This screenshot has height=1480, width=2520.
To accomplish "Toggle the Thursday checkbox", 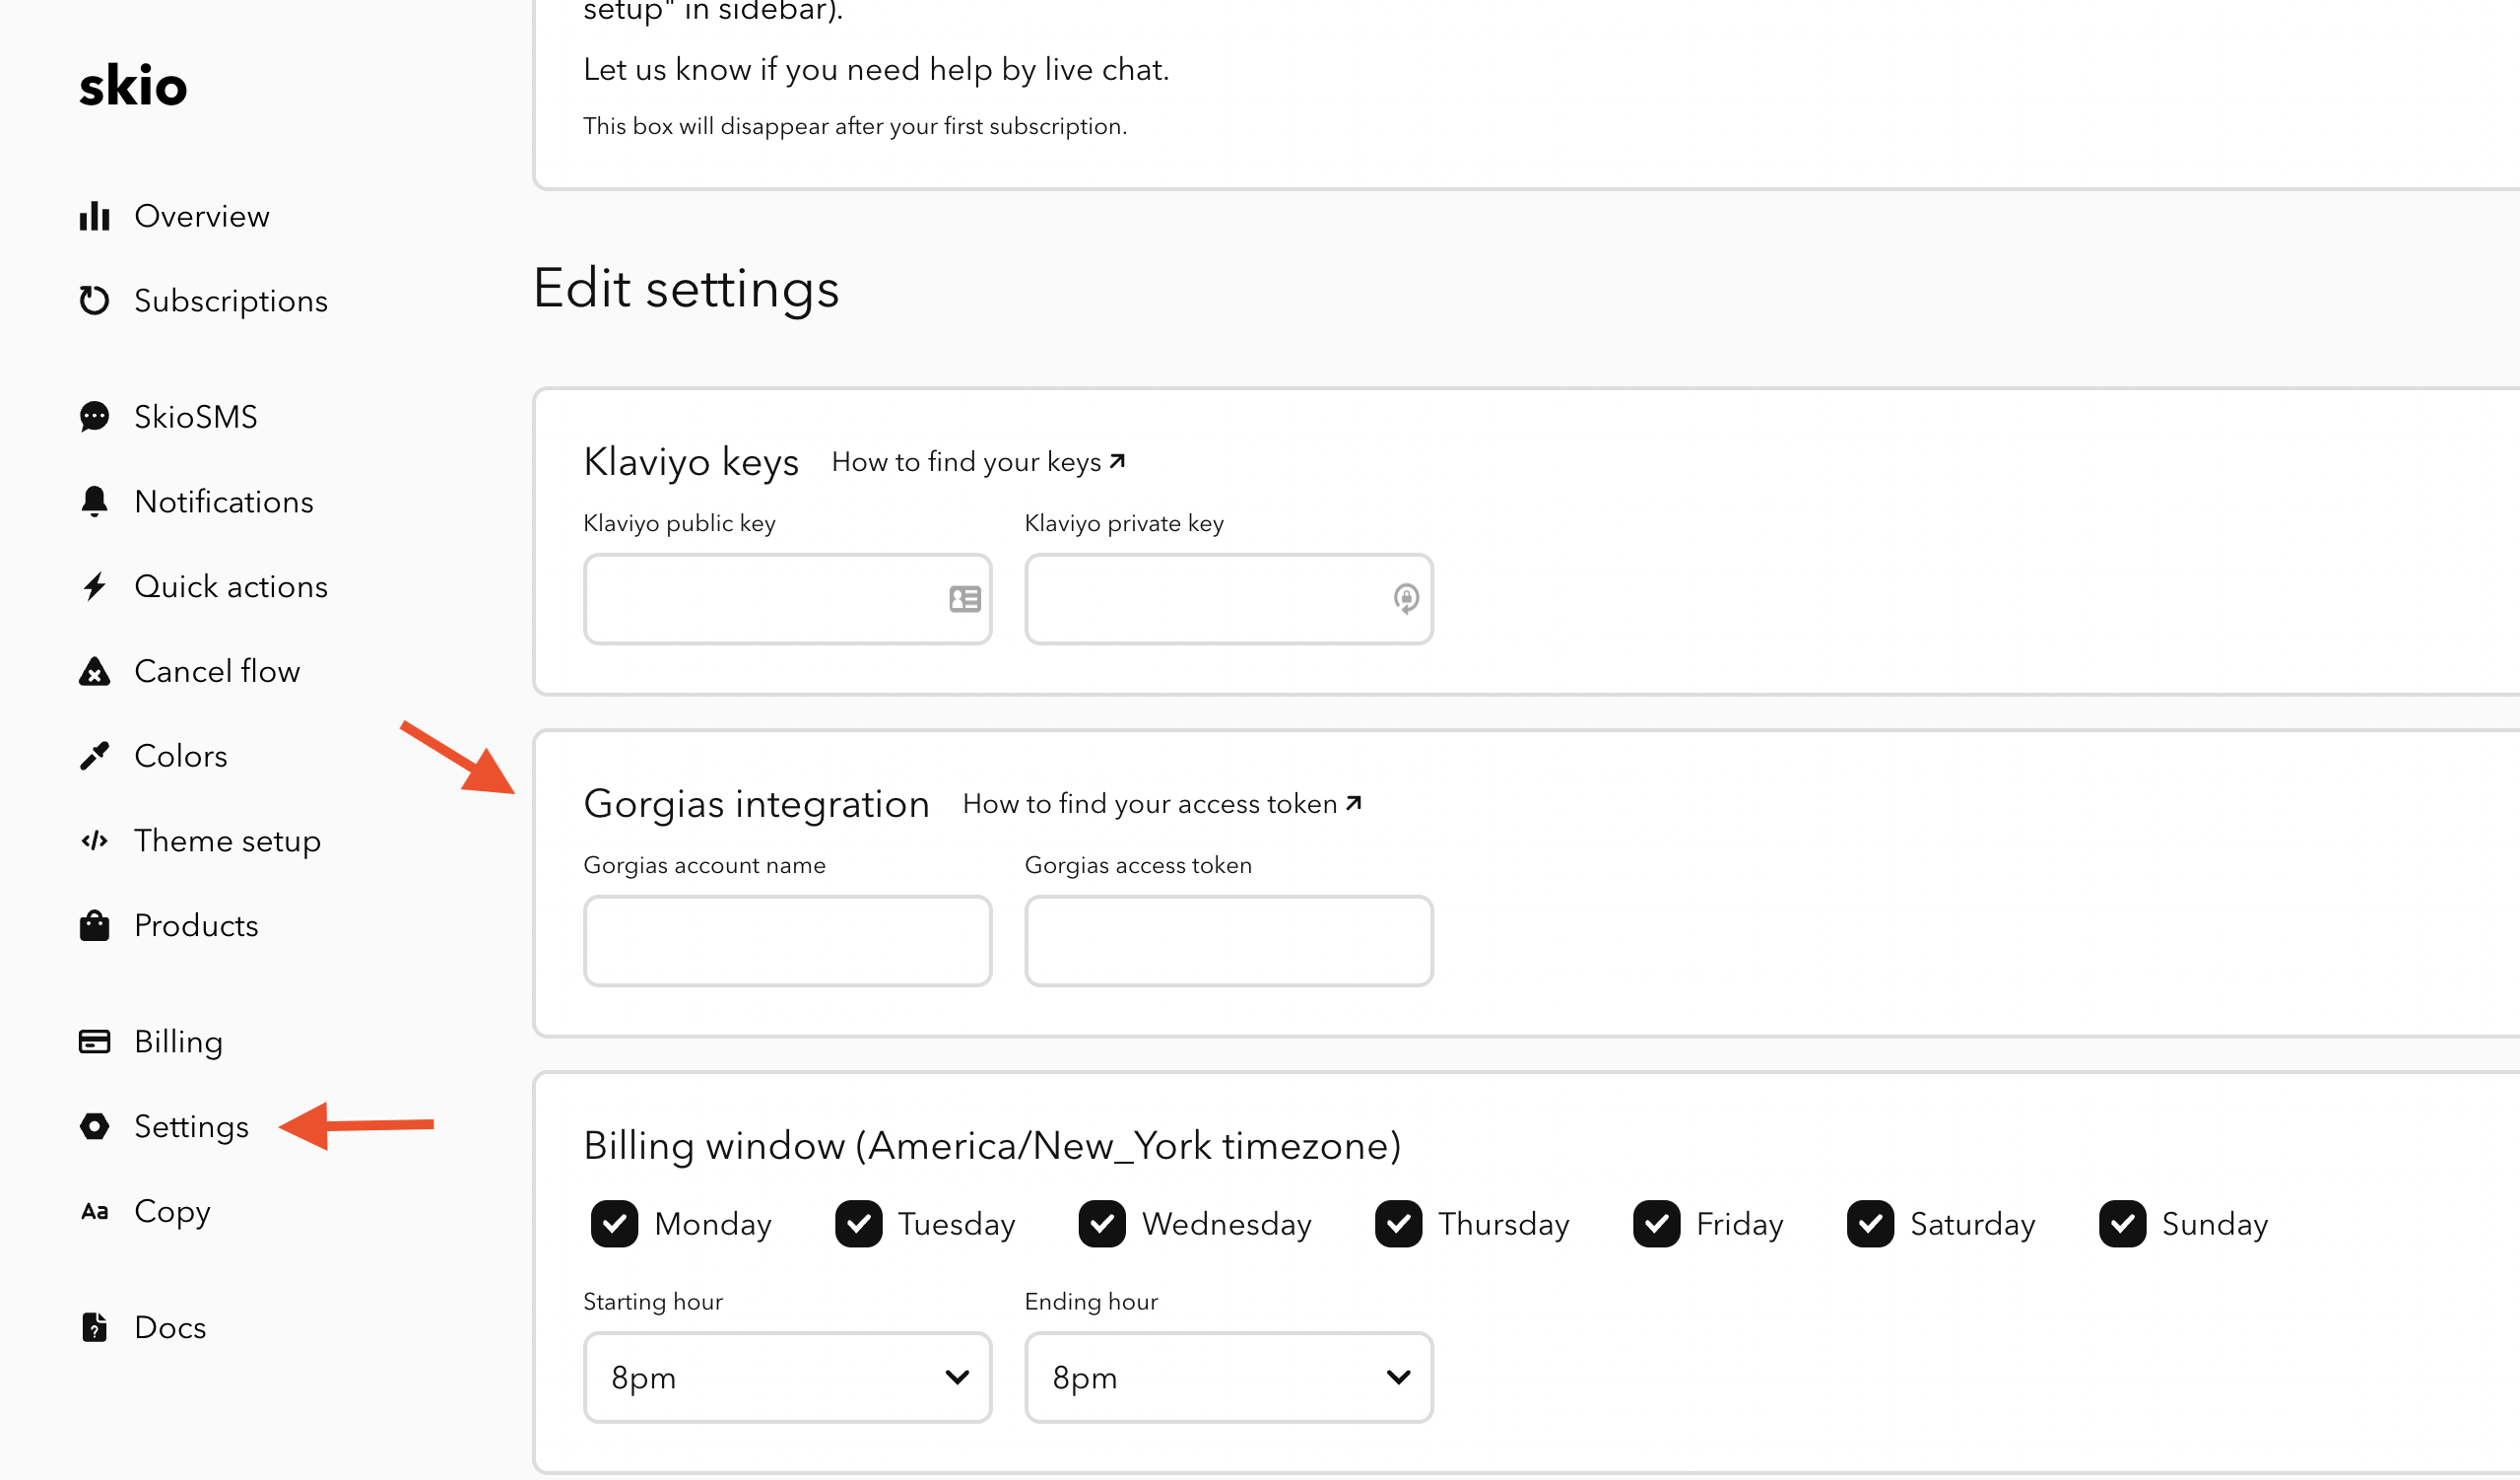I will pos(1398,1224).
